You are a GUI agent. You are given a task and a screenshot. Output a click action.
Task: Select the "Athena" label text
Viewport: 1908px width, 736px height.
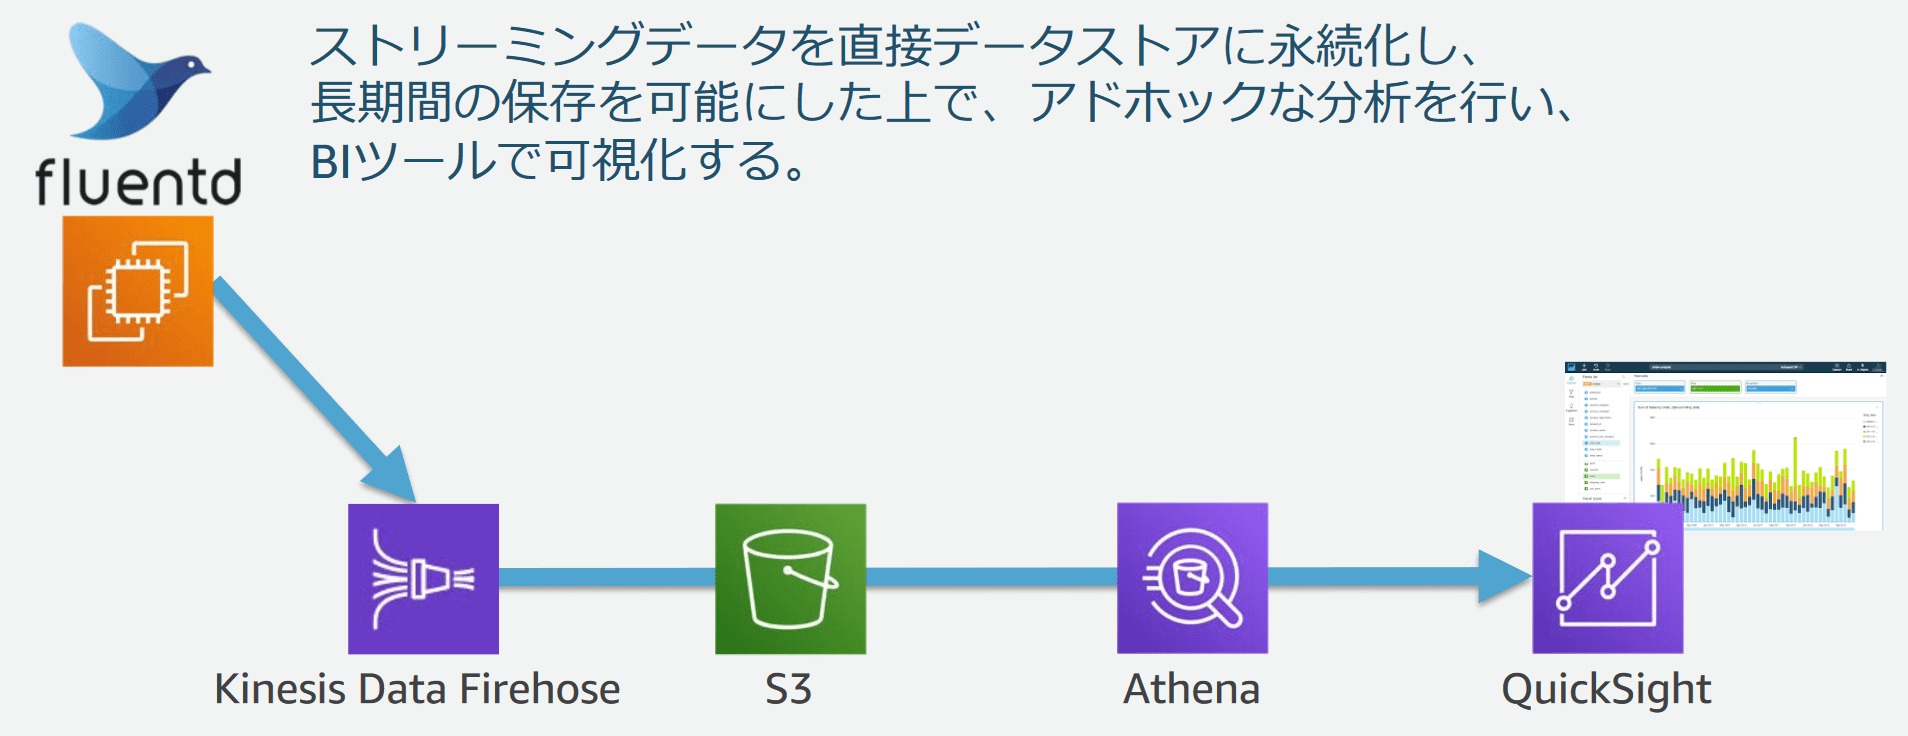1191,689
